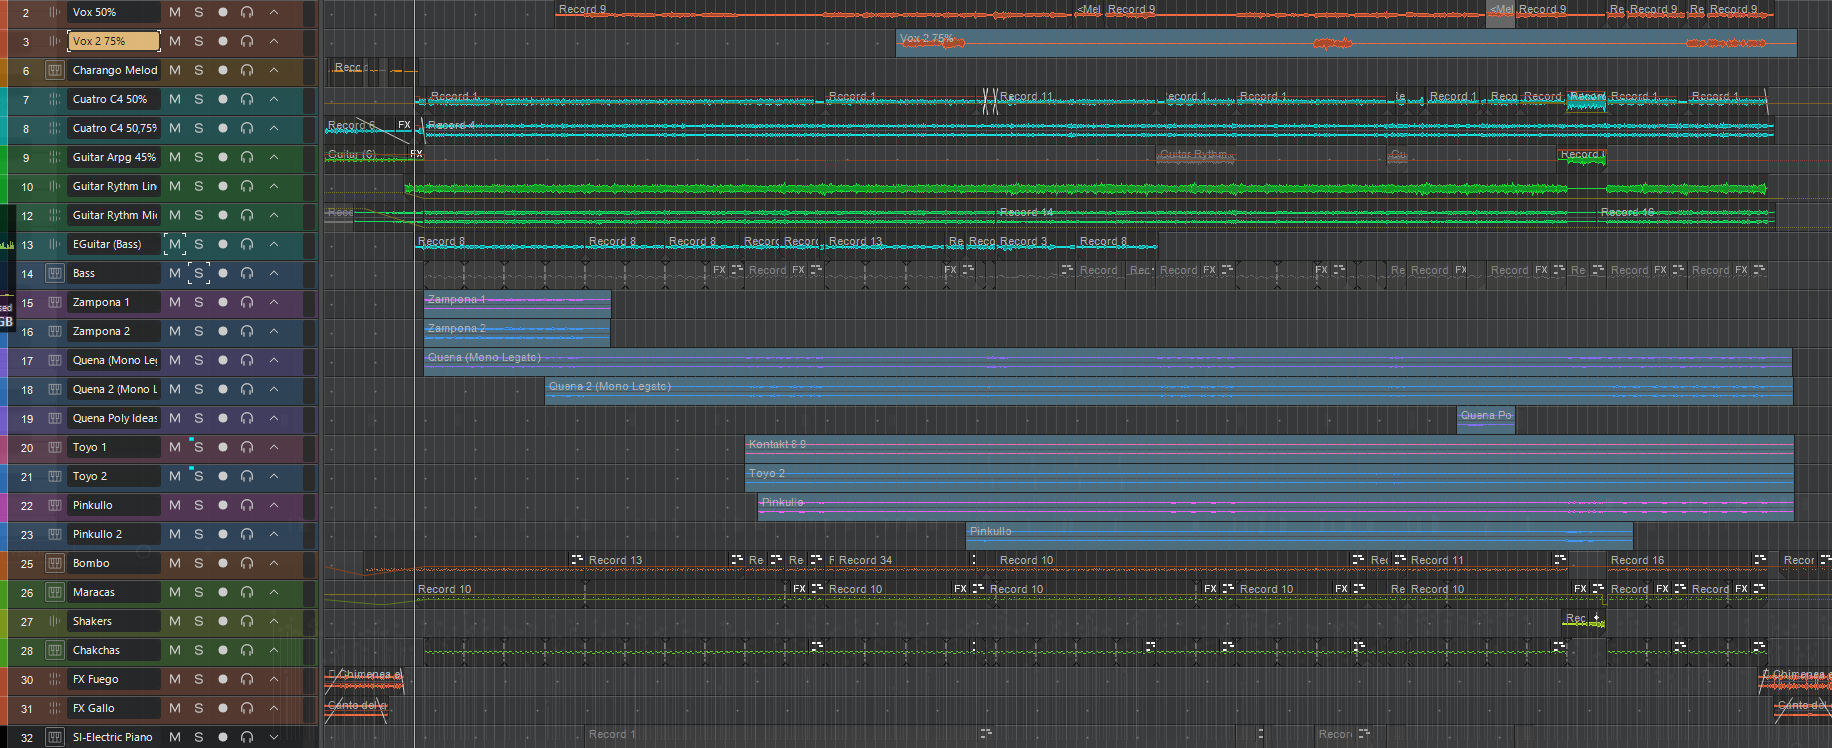The image size is (1832, 748).
Task: Solo the Pinkullo 2 track
Action: pyautogui.click(x=199, y=534)
